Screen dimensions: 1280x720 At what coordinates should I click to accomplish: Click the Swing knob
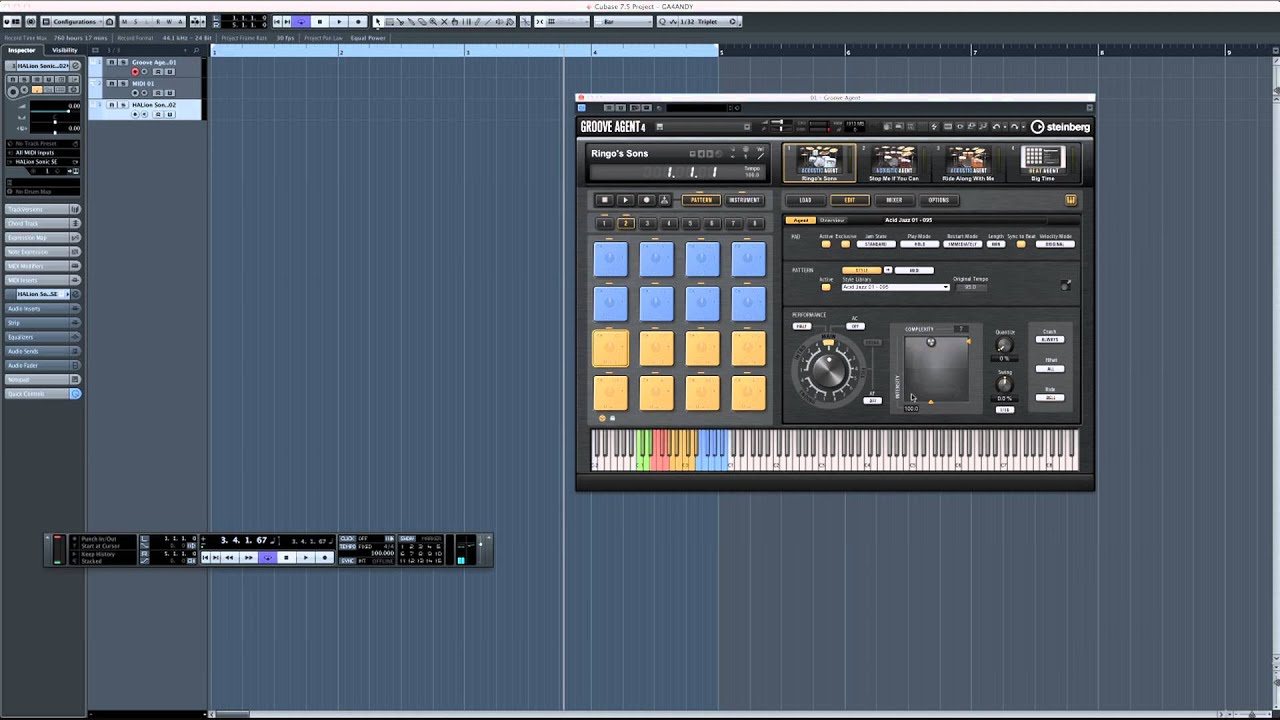(1004, 385)
